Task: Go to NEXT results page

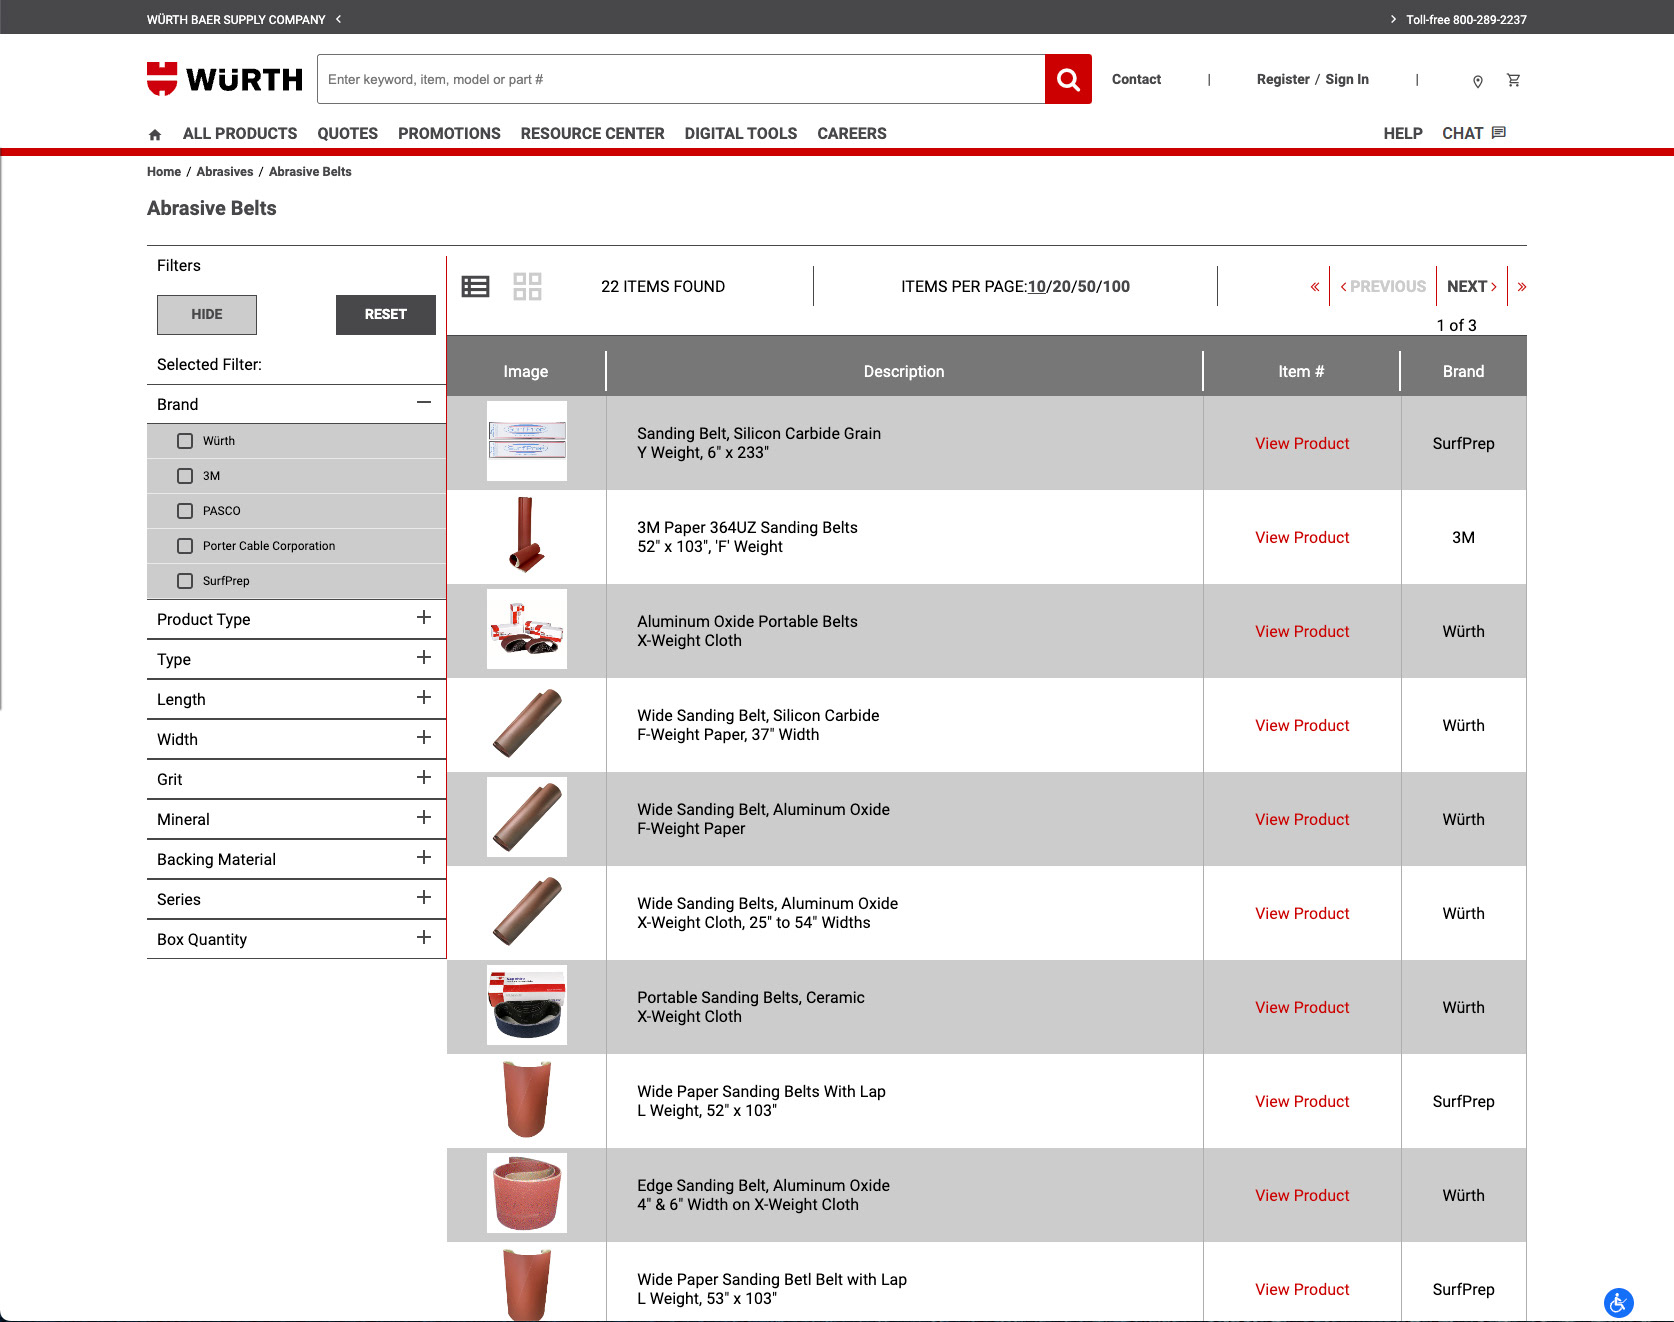Action: [1472, 287]
